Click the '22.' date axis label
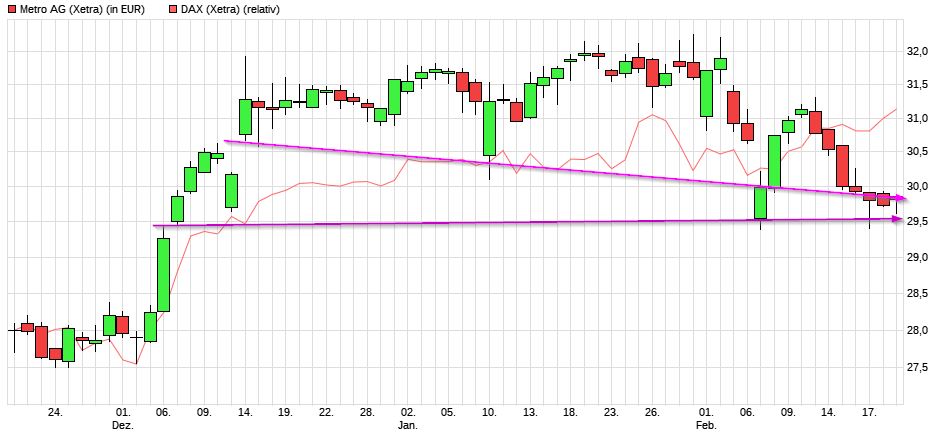 pos(327,413)
